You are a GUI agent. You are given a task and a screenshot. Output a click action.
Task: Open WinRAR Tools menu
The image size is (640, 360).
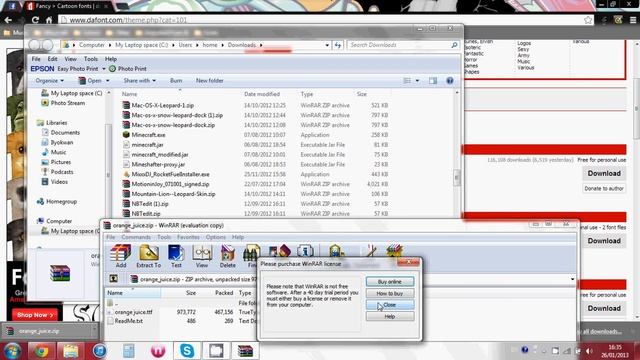coord(164,237)
